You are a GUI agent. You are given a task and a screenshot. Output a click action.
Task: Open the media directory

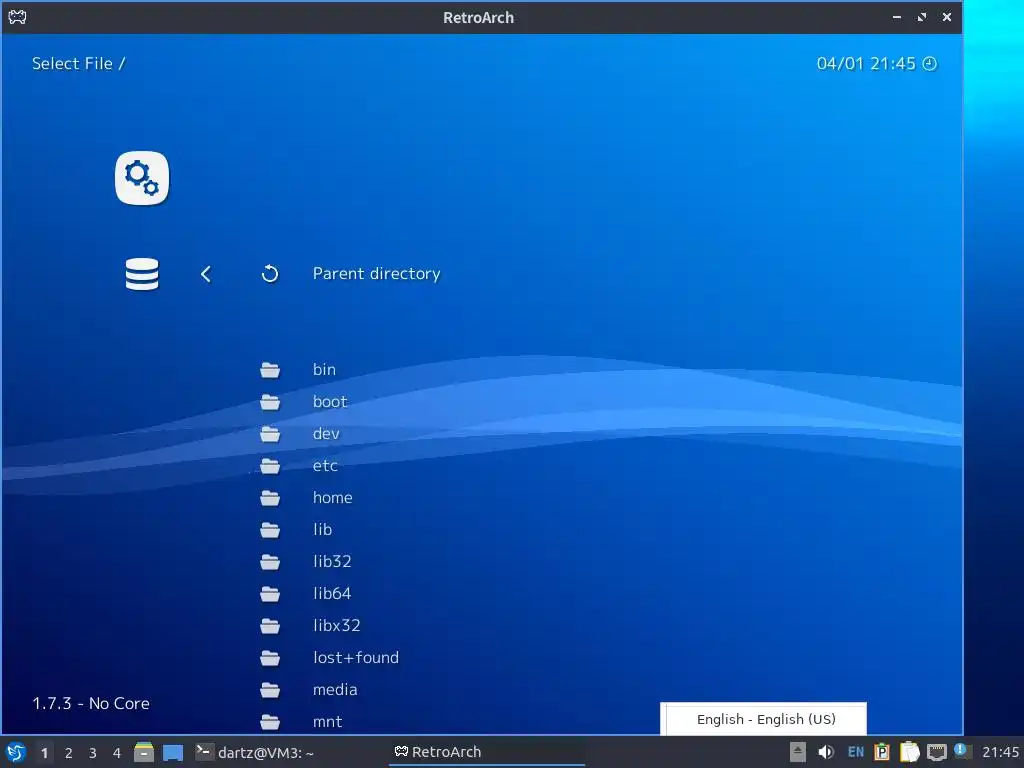click(x=335, y=690)
